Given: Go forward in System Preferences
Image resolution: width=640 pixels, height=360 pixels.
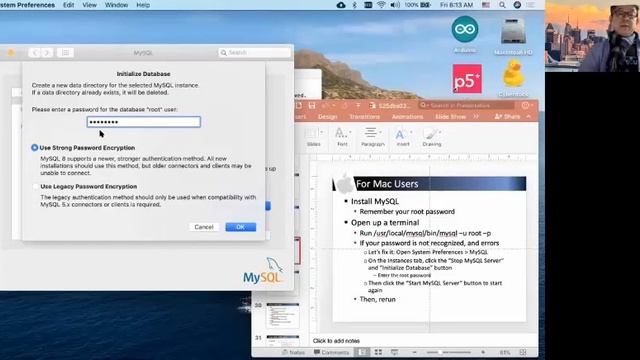Looking at the screenshot, I should pos(47,53).
